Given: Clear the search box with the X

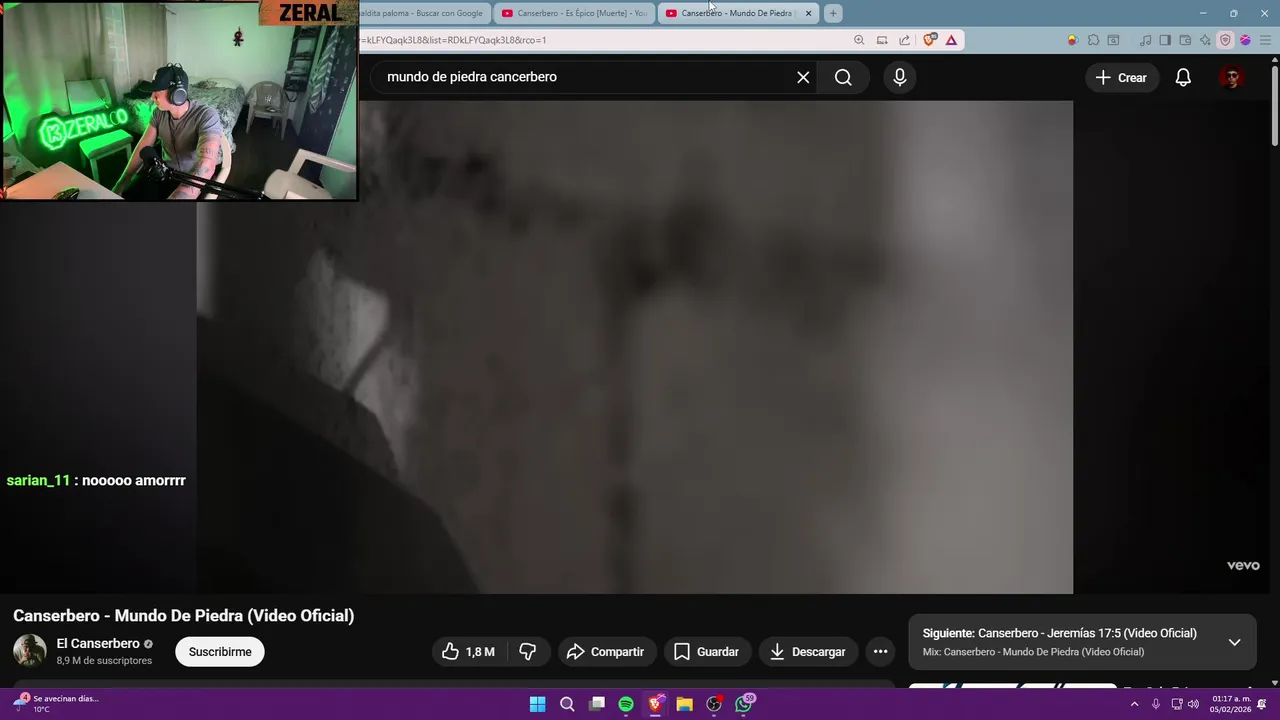Looking at the screenshot, I should click(x=803, y=77).
